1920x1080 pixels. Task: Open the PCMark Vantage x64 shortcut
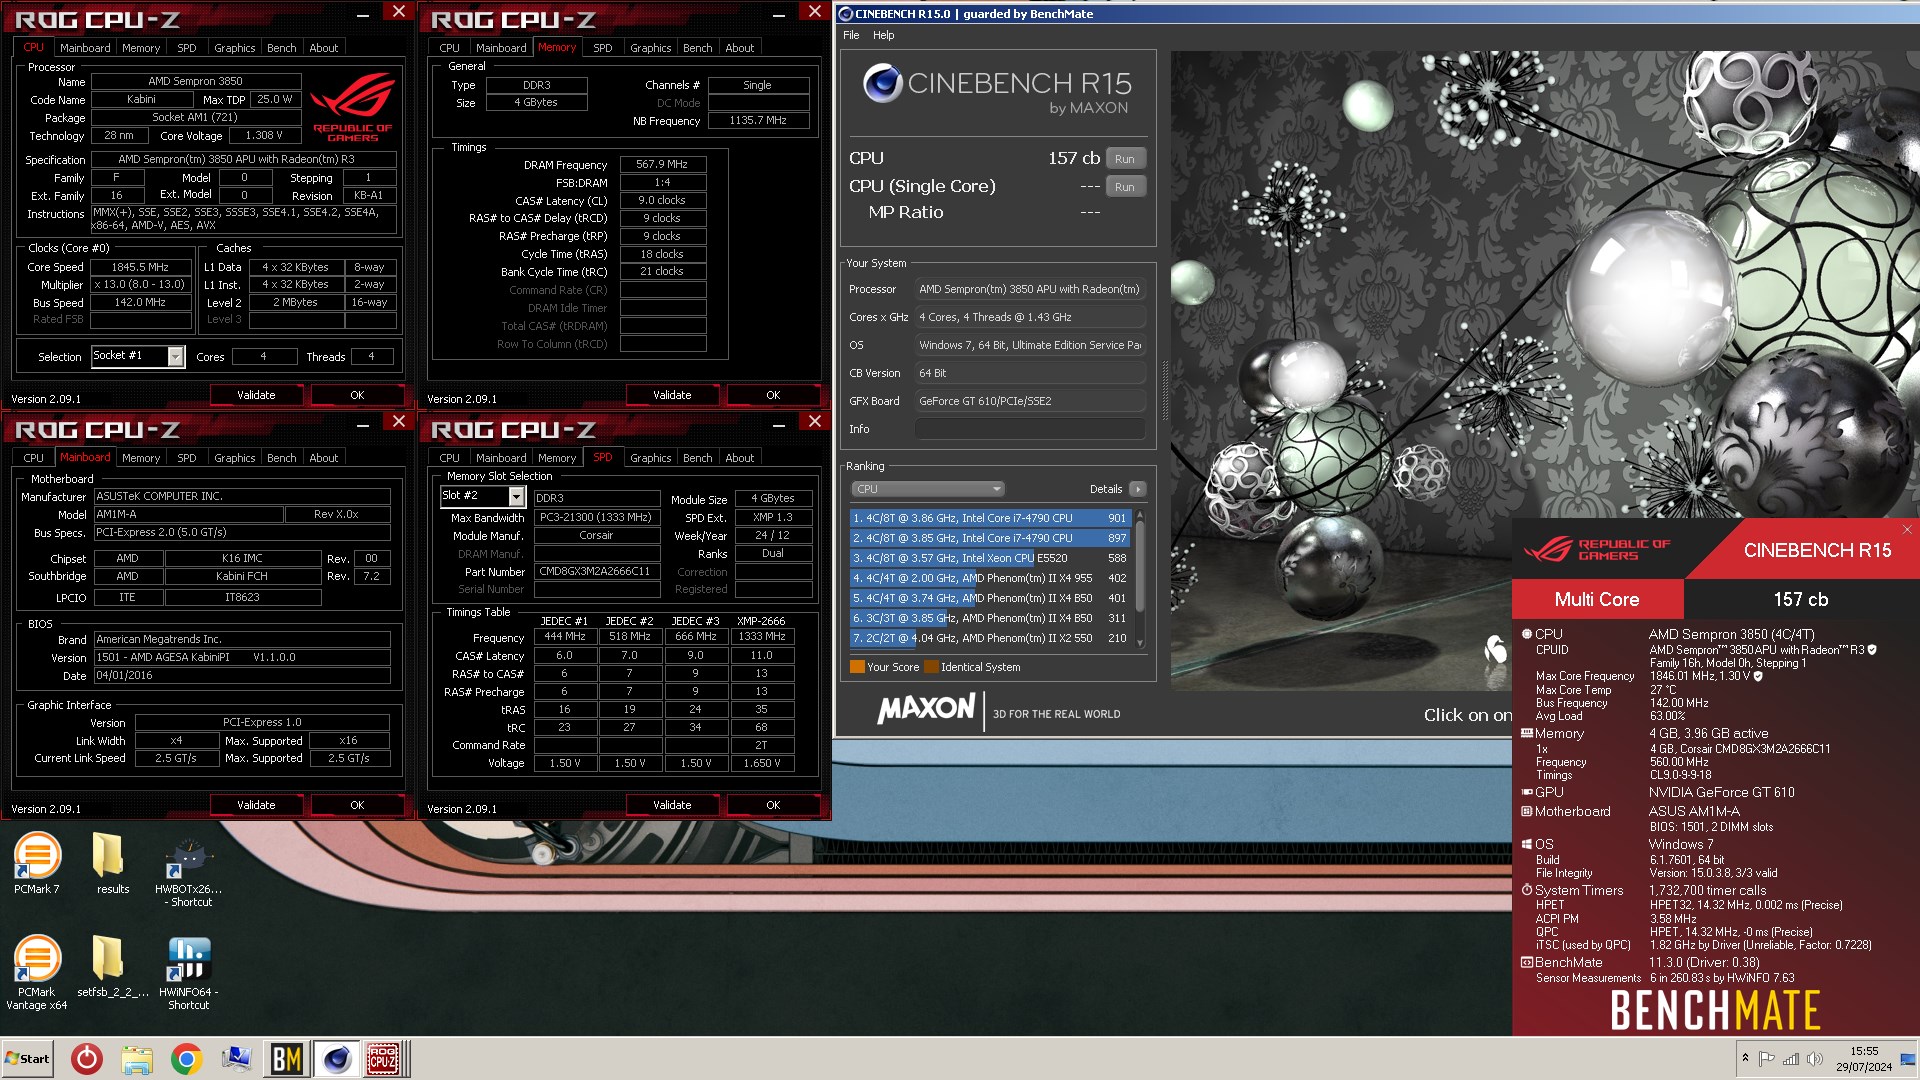(37, 971)
